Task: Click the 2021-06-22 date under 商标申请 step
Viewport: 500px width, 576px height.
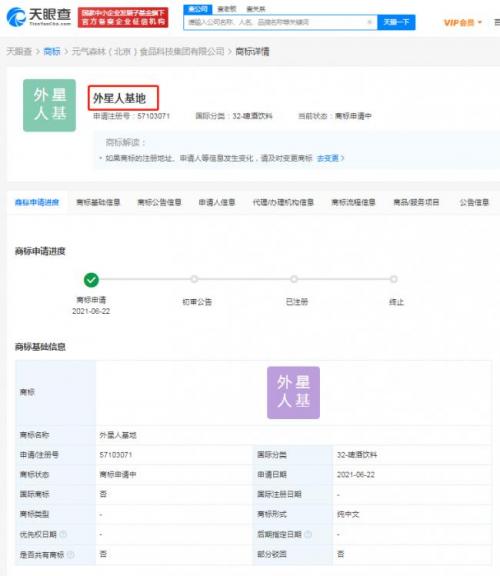Action: (x=91, y=311)
